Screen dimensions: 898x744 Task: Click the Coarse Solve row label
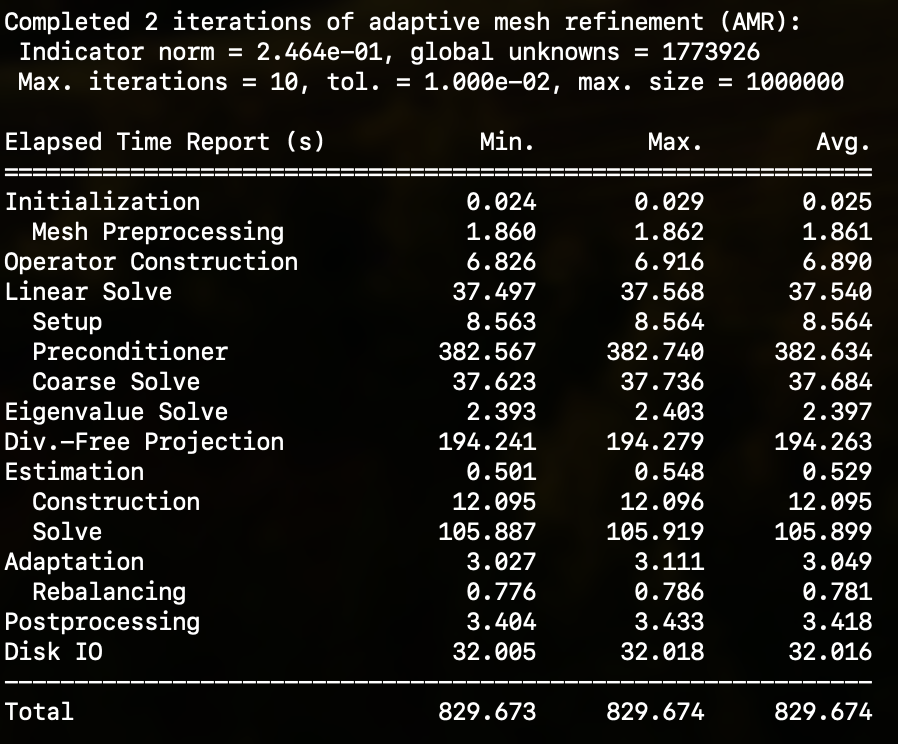coord(116,381)
